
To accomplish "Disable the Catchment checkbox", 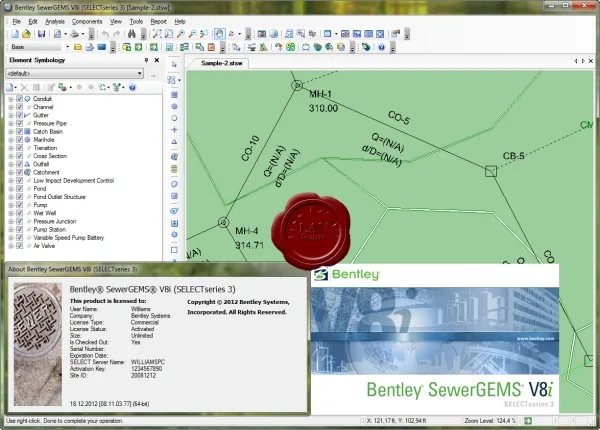I will pos(20,172).
